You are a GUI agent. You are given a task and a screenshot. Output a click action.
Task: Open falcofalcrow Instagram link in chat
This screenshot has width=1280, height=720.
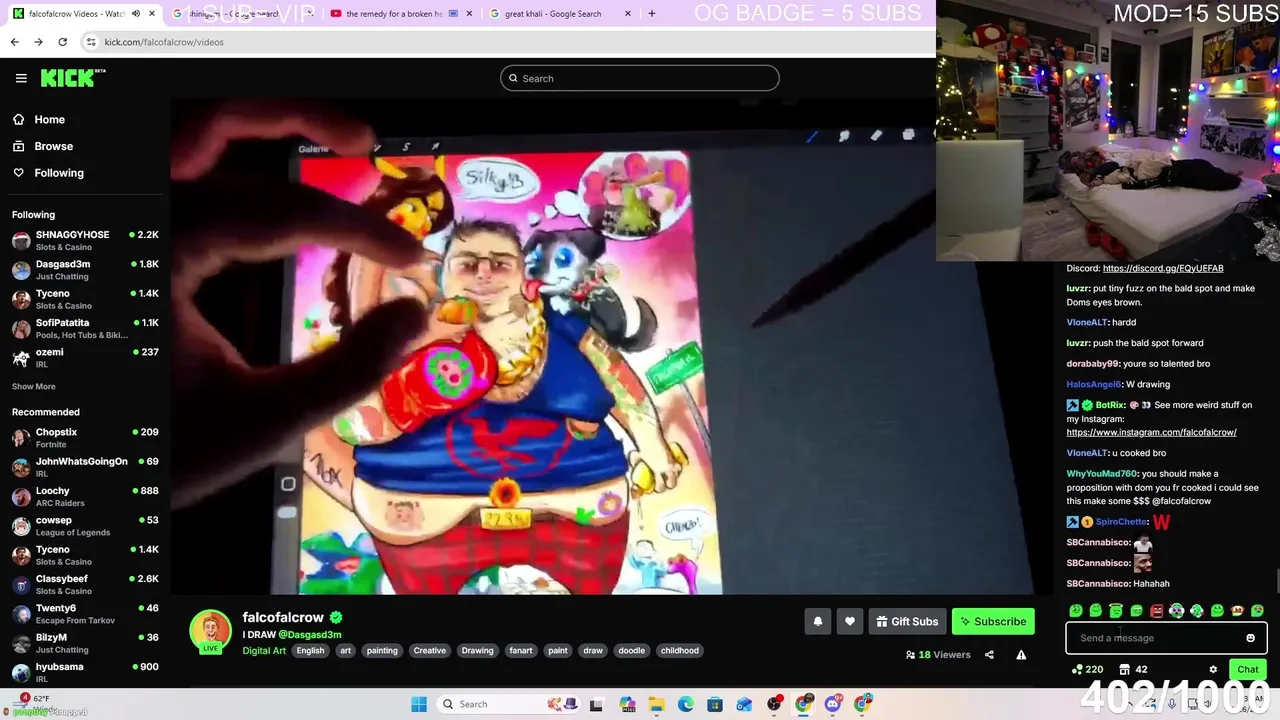pos(1151,432)
